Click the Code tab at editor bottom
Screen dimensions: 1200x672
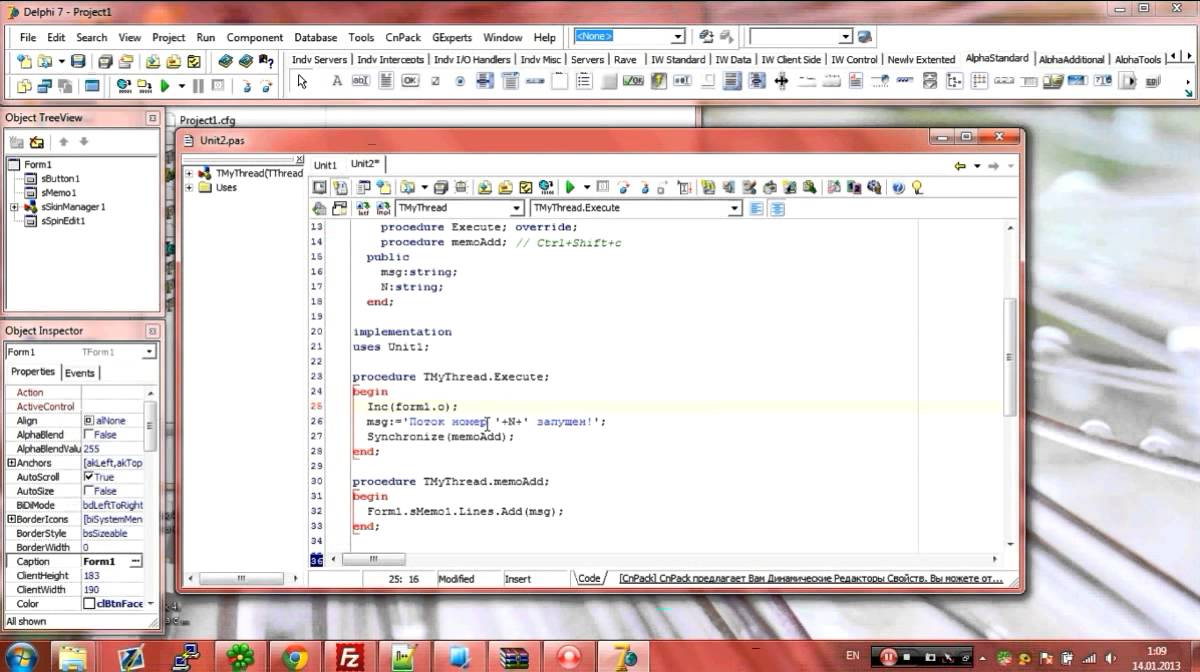[589, 578]
